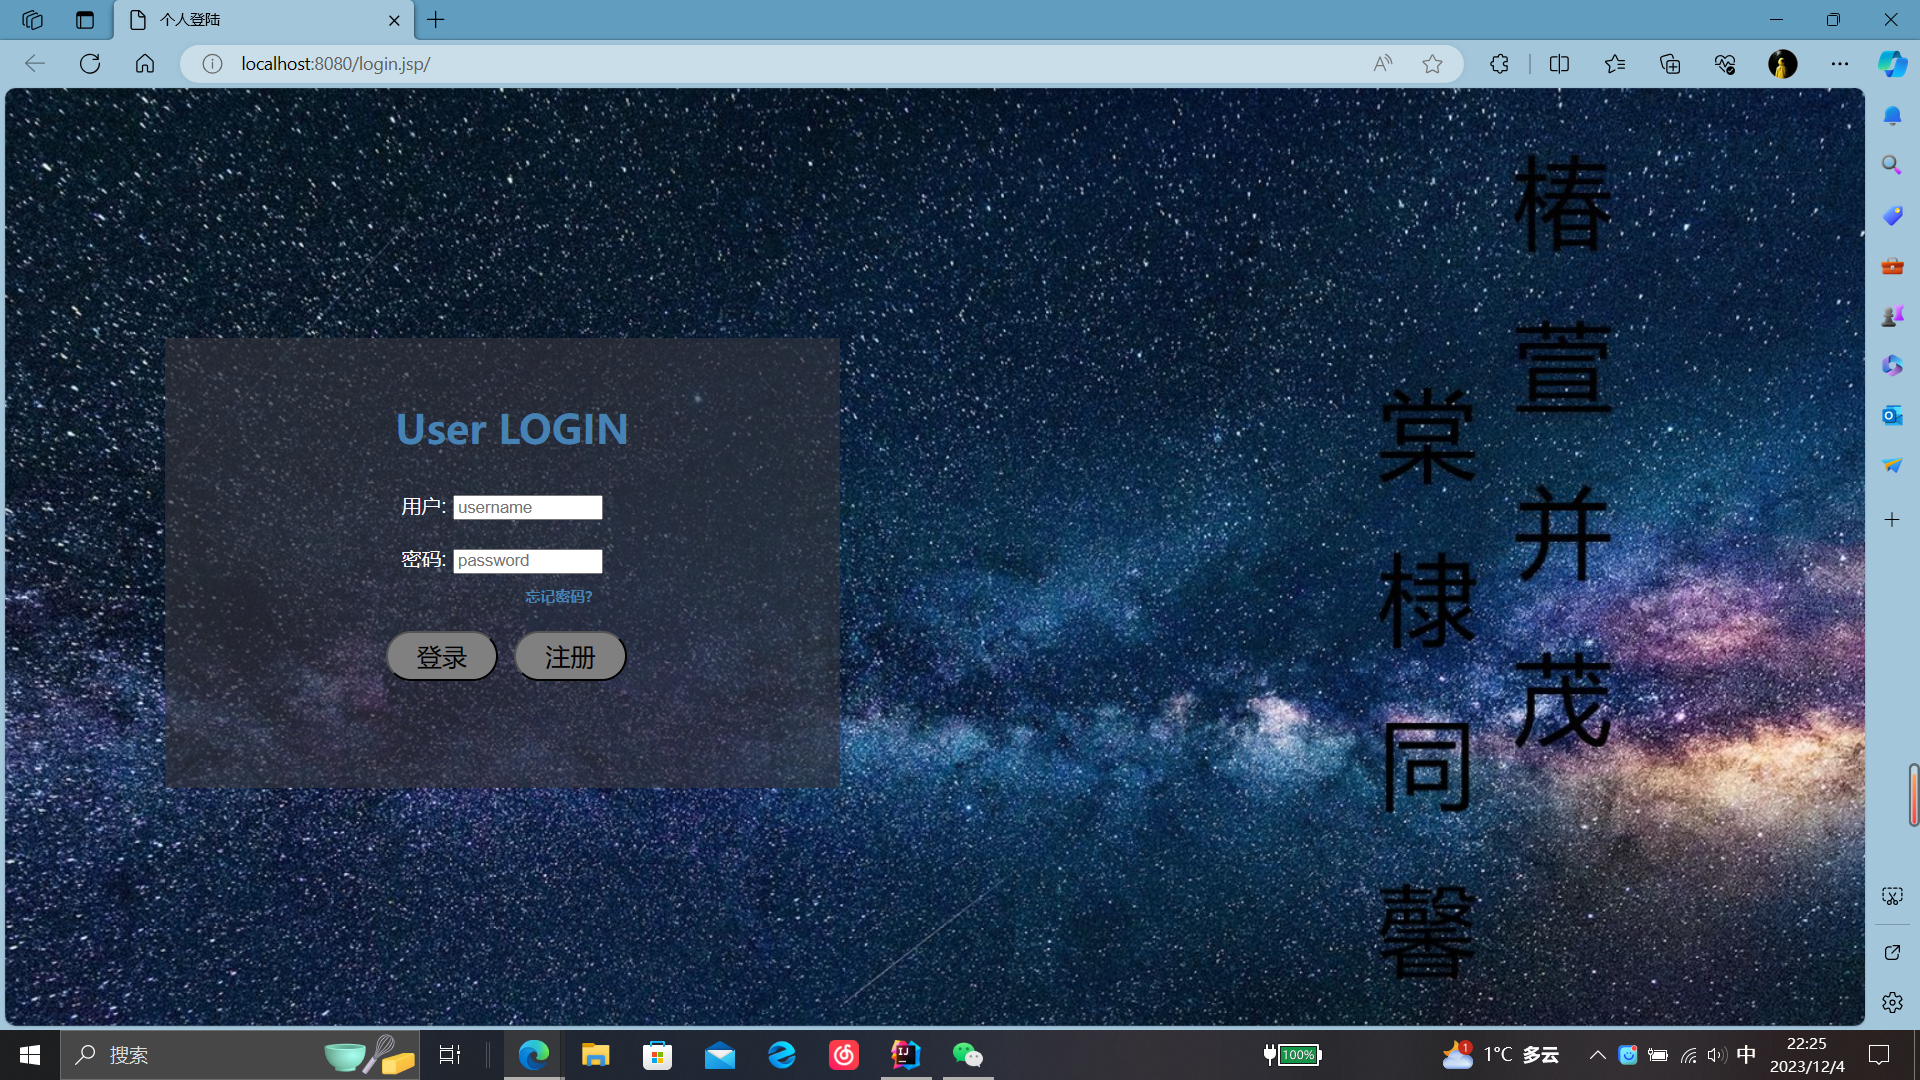Screen dimensions: 1920x1080
Task: Open Outlook icon in Edge sidebar
Action: [1892, 415]
